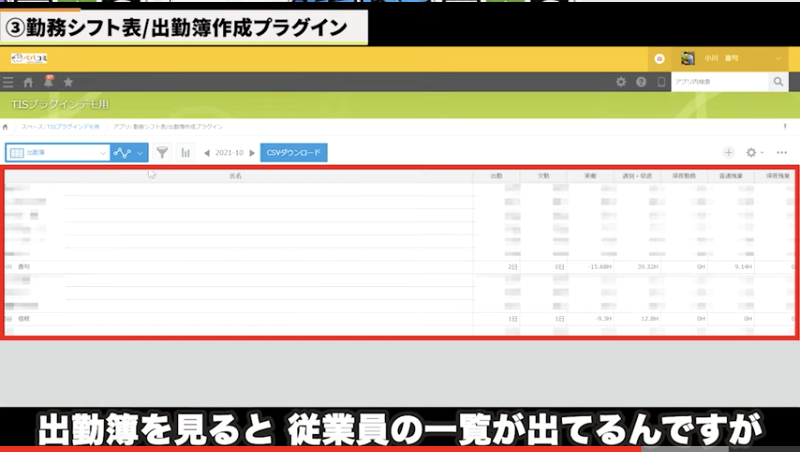
Task: Add a record with plus icon
Action: click(x=729, y=153)
